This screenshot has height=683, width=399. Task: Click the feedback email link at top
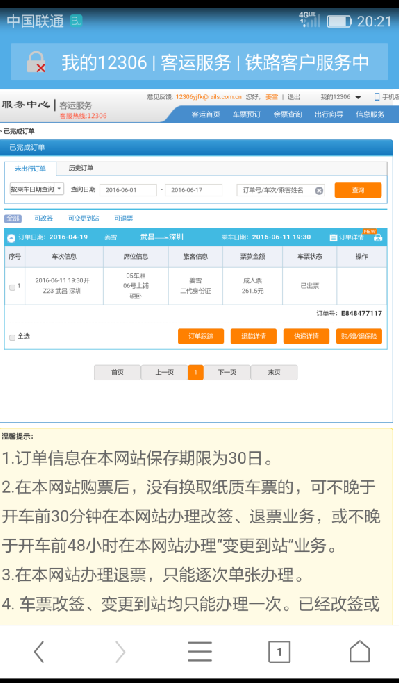click(x=209, y=97)
